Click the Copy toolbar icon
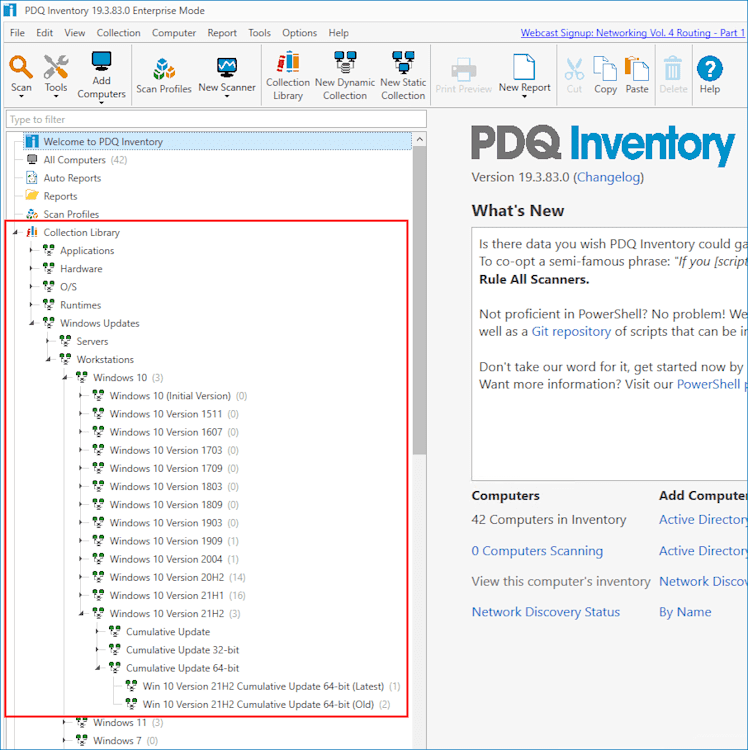748x750 pixels. (605, 76)
